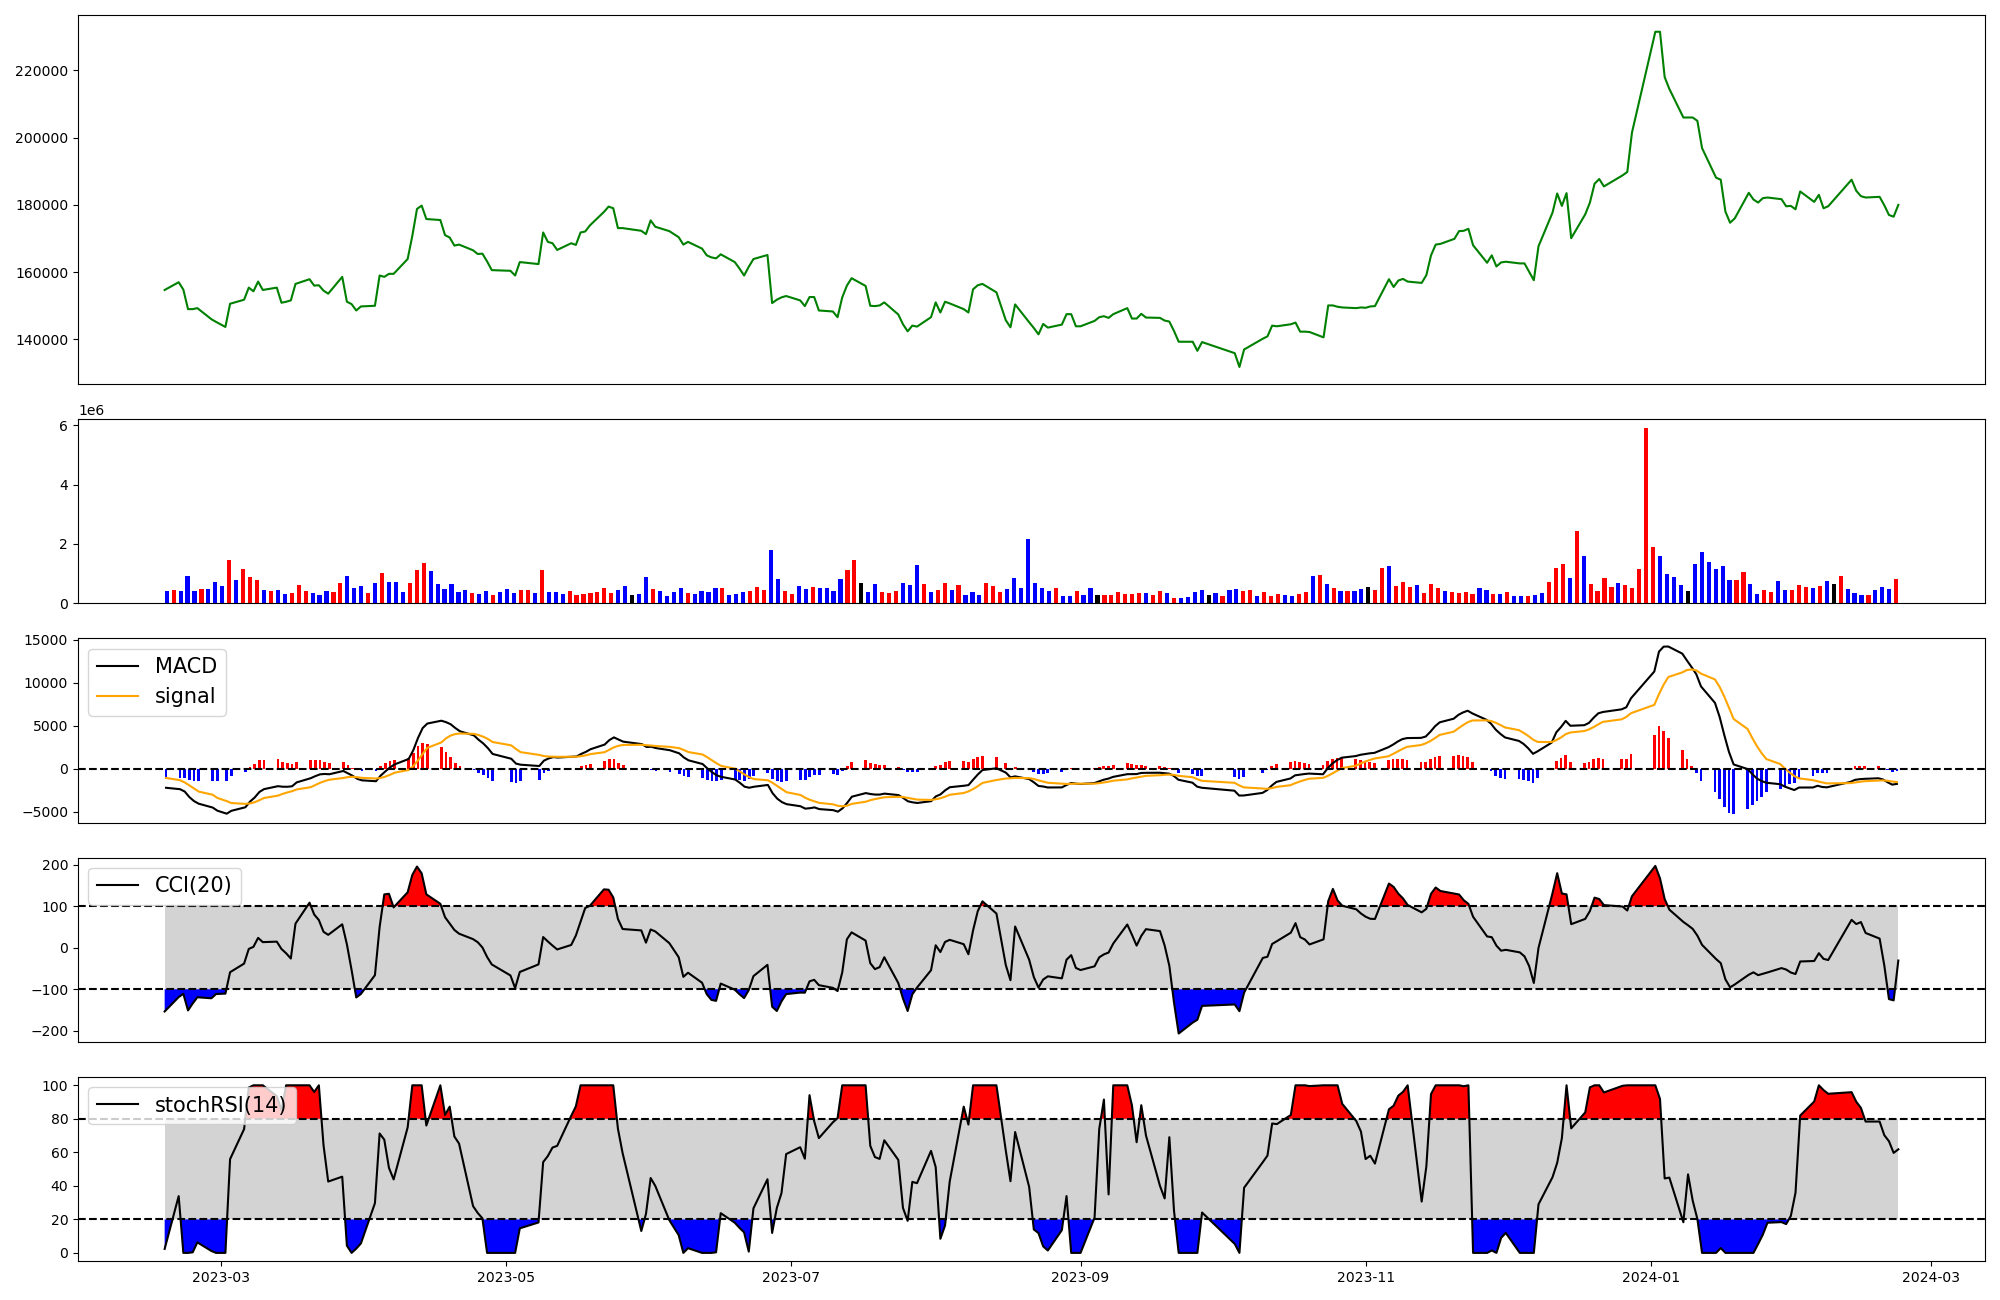
Task: Click the 2023-09 x-axis tick label
Action: click(x=1081, y=1277)
